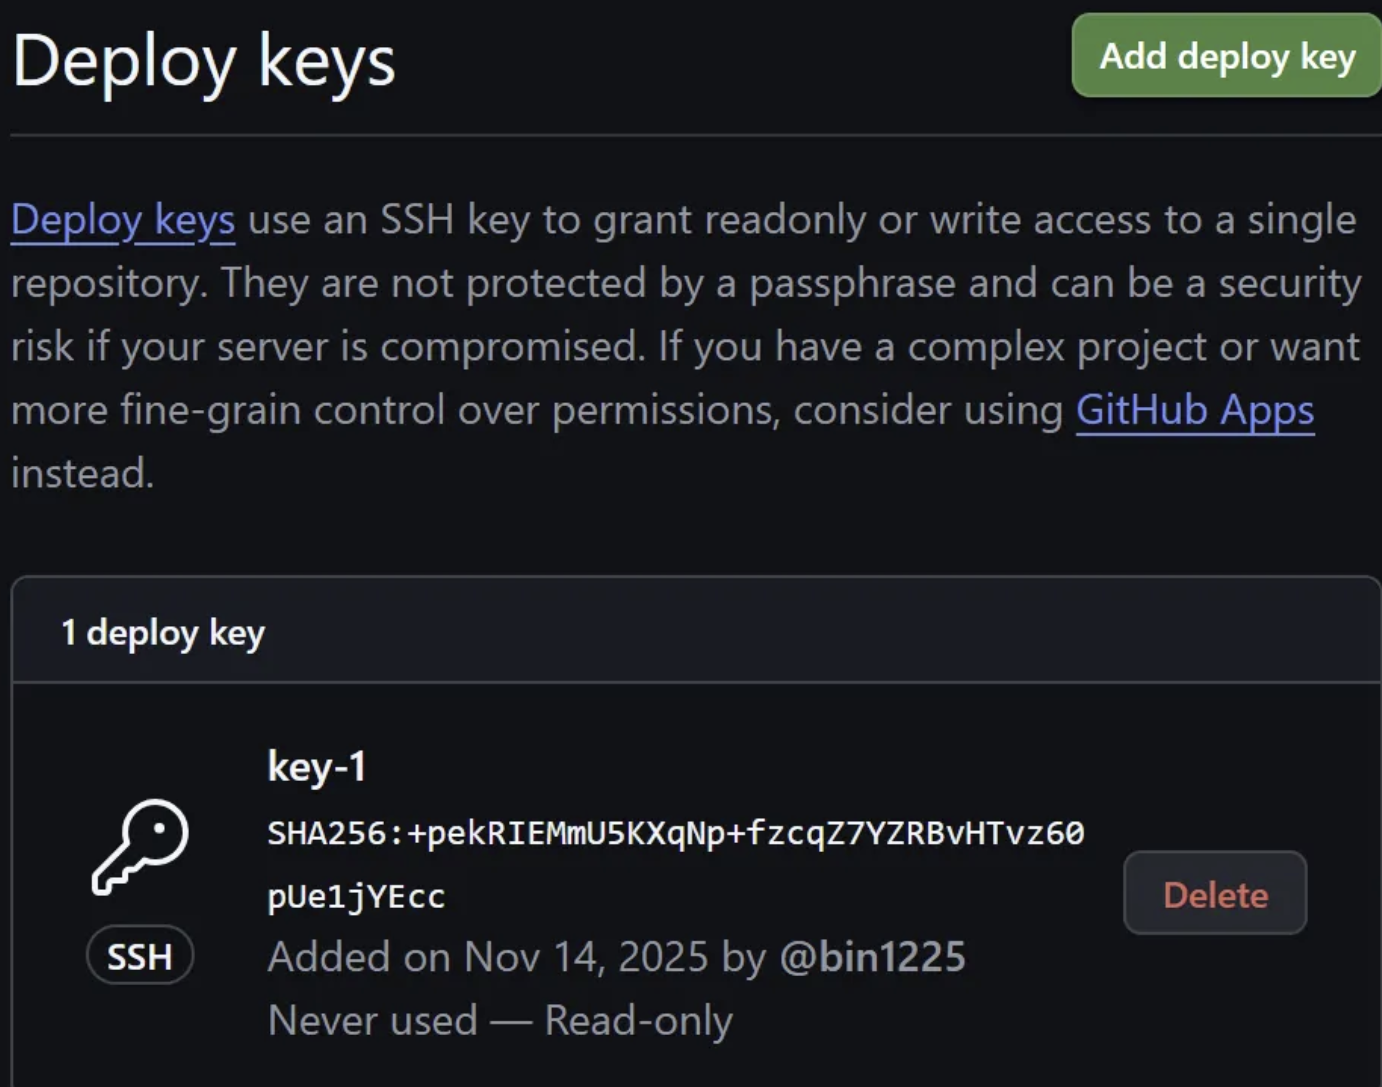Click the "Read-only" access label
The height and width of the screenshot is (1087, 1382).
pyautogui.click(x=638, y=1021)
